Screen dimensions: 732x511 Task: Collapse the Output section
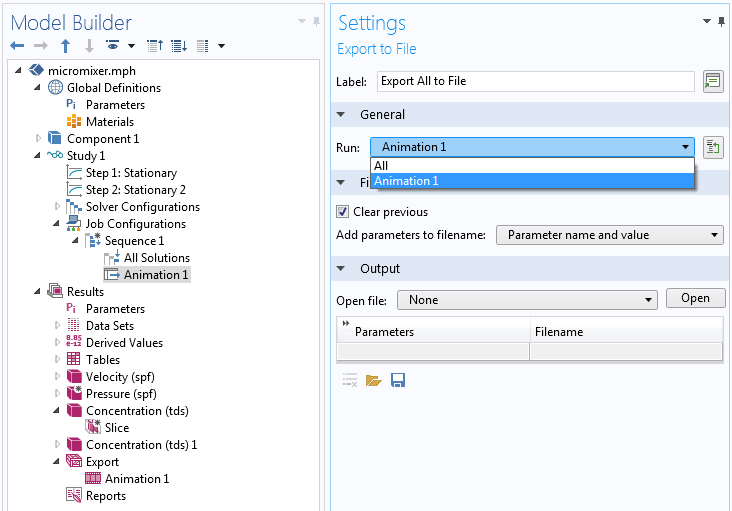[341, 268]
